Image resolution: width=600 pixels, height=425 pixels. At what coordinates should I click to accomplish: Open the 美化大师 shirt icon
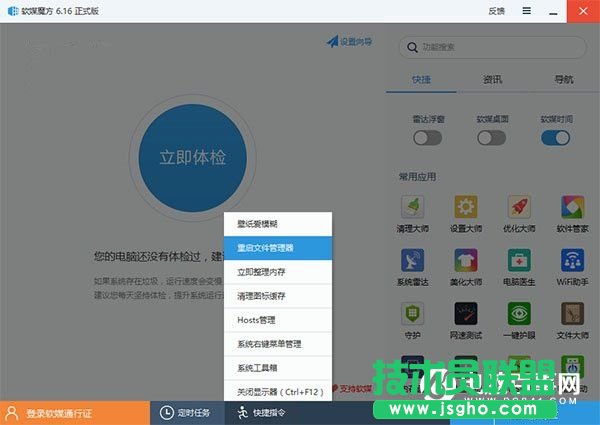[x=466, y=260]
